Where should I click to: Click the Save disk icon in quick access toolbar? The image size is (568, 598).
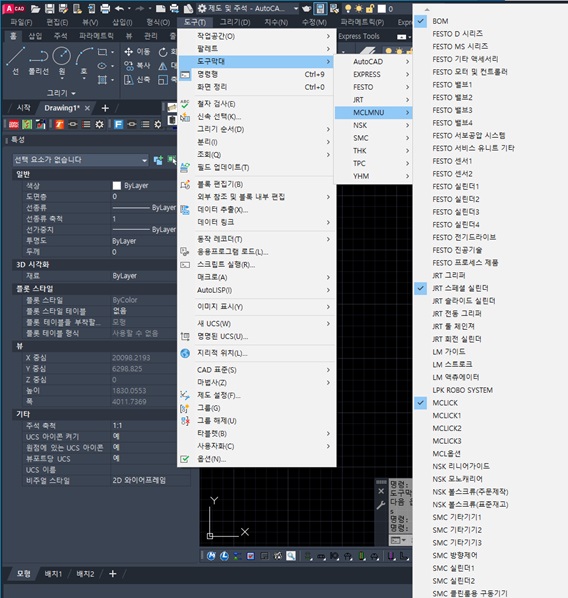click(50, 8)
